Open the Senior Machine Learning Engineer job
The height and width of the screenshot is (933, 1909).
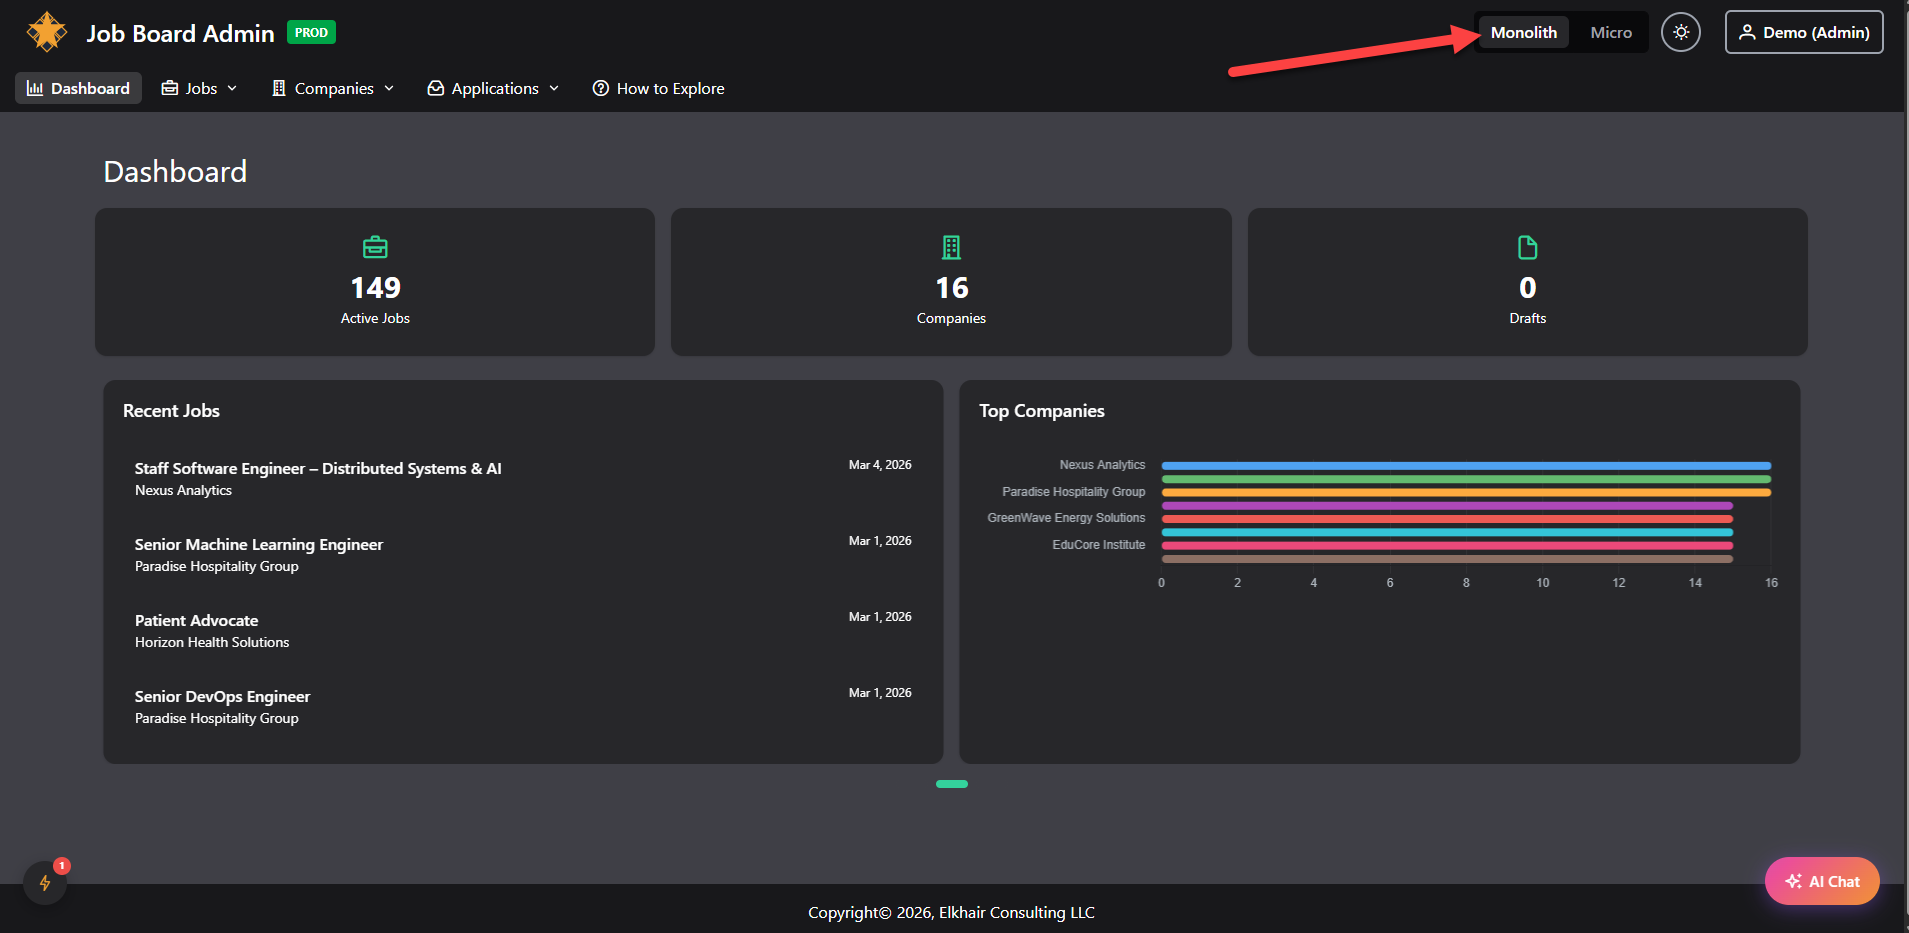pos(259,544)
